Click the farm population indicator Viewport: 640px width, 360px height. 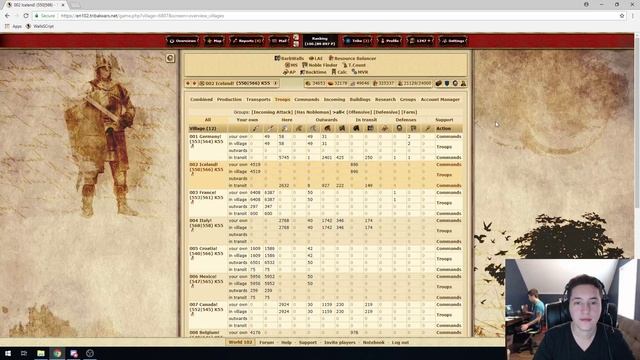(414, 83)
